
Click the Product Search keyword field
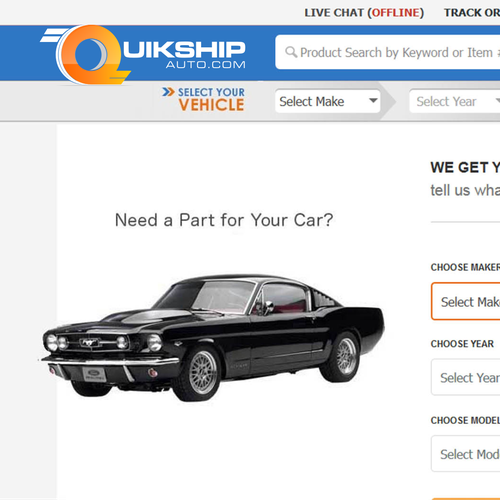point(387,52)
